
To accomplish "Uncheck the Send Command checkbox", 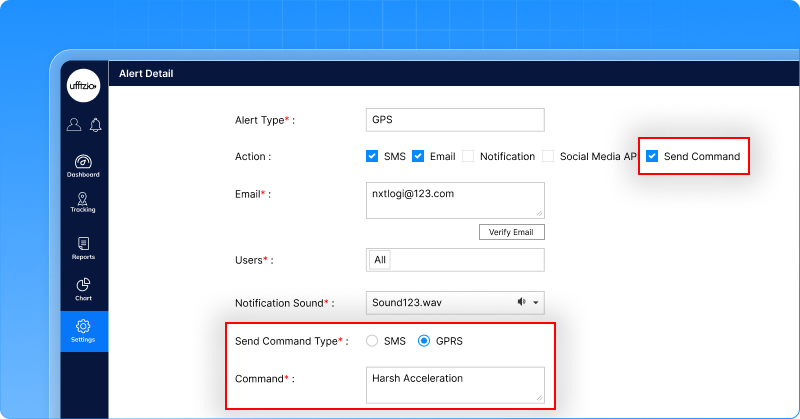I will click(652, 157).
